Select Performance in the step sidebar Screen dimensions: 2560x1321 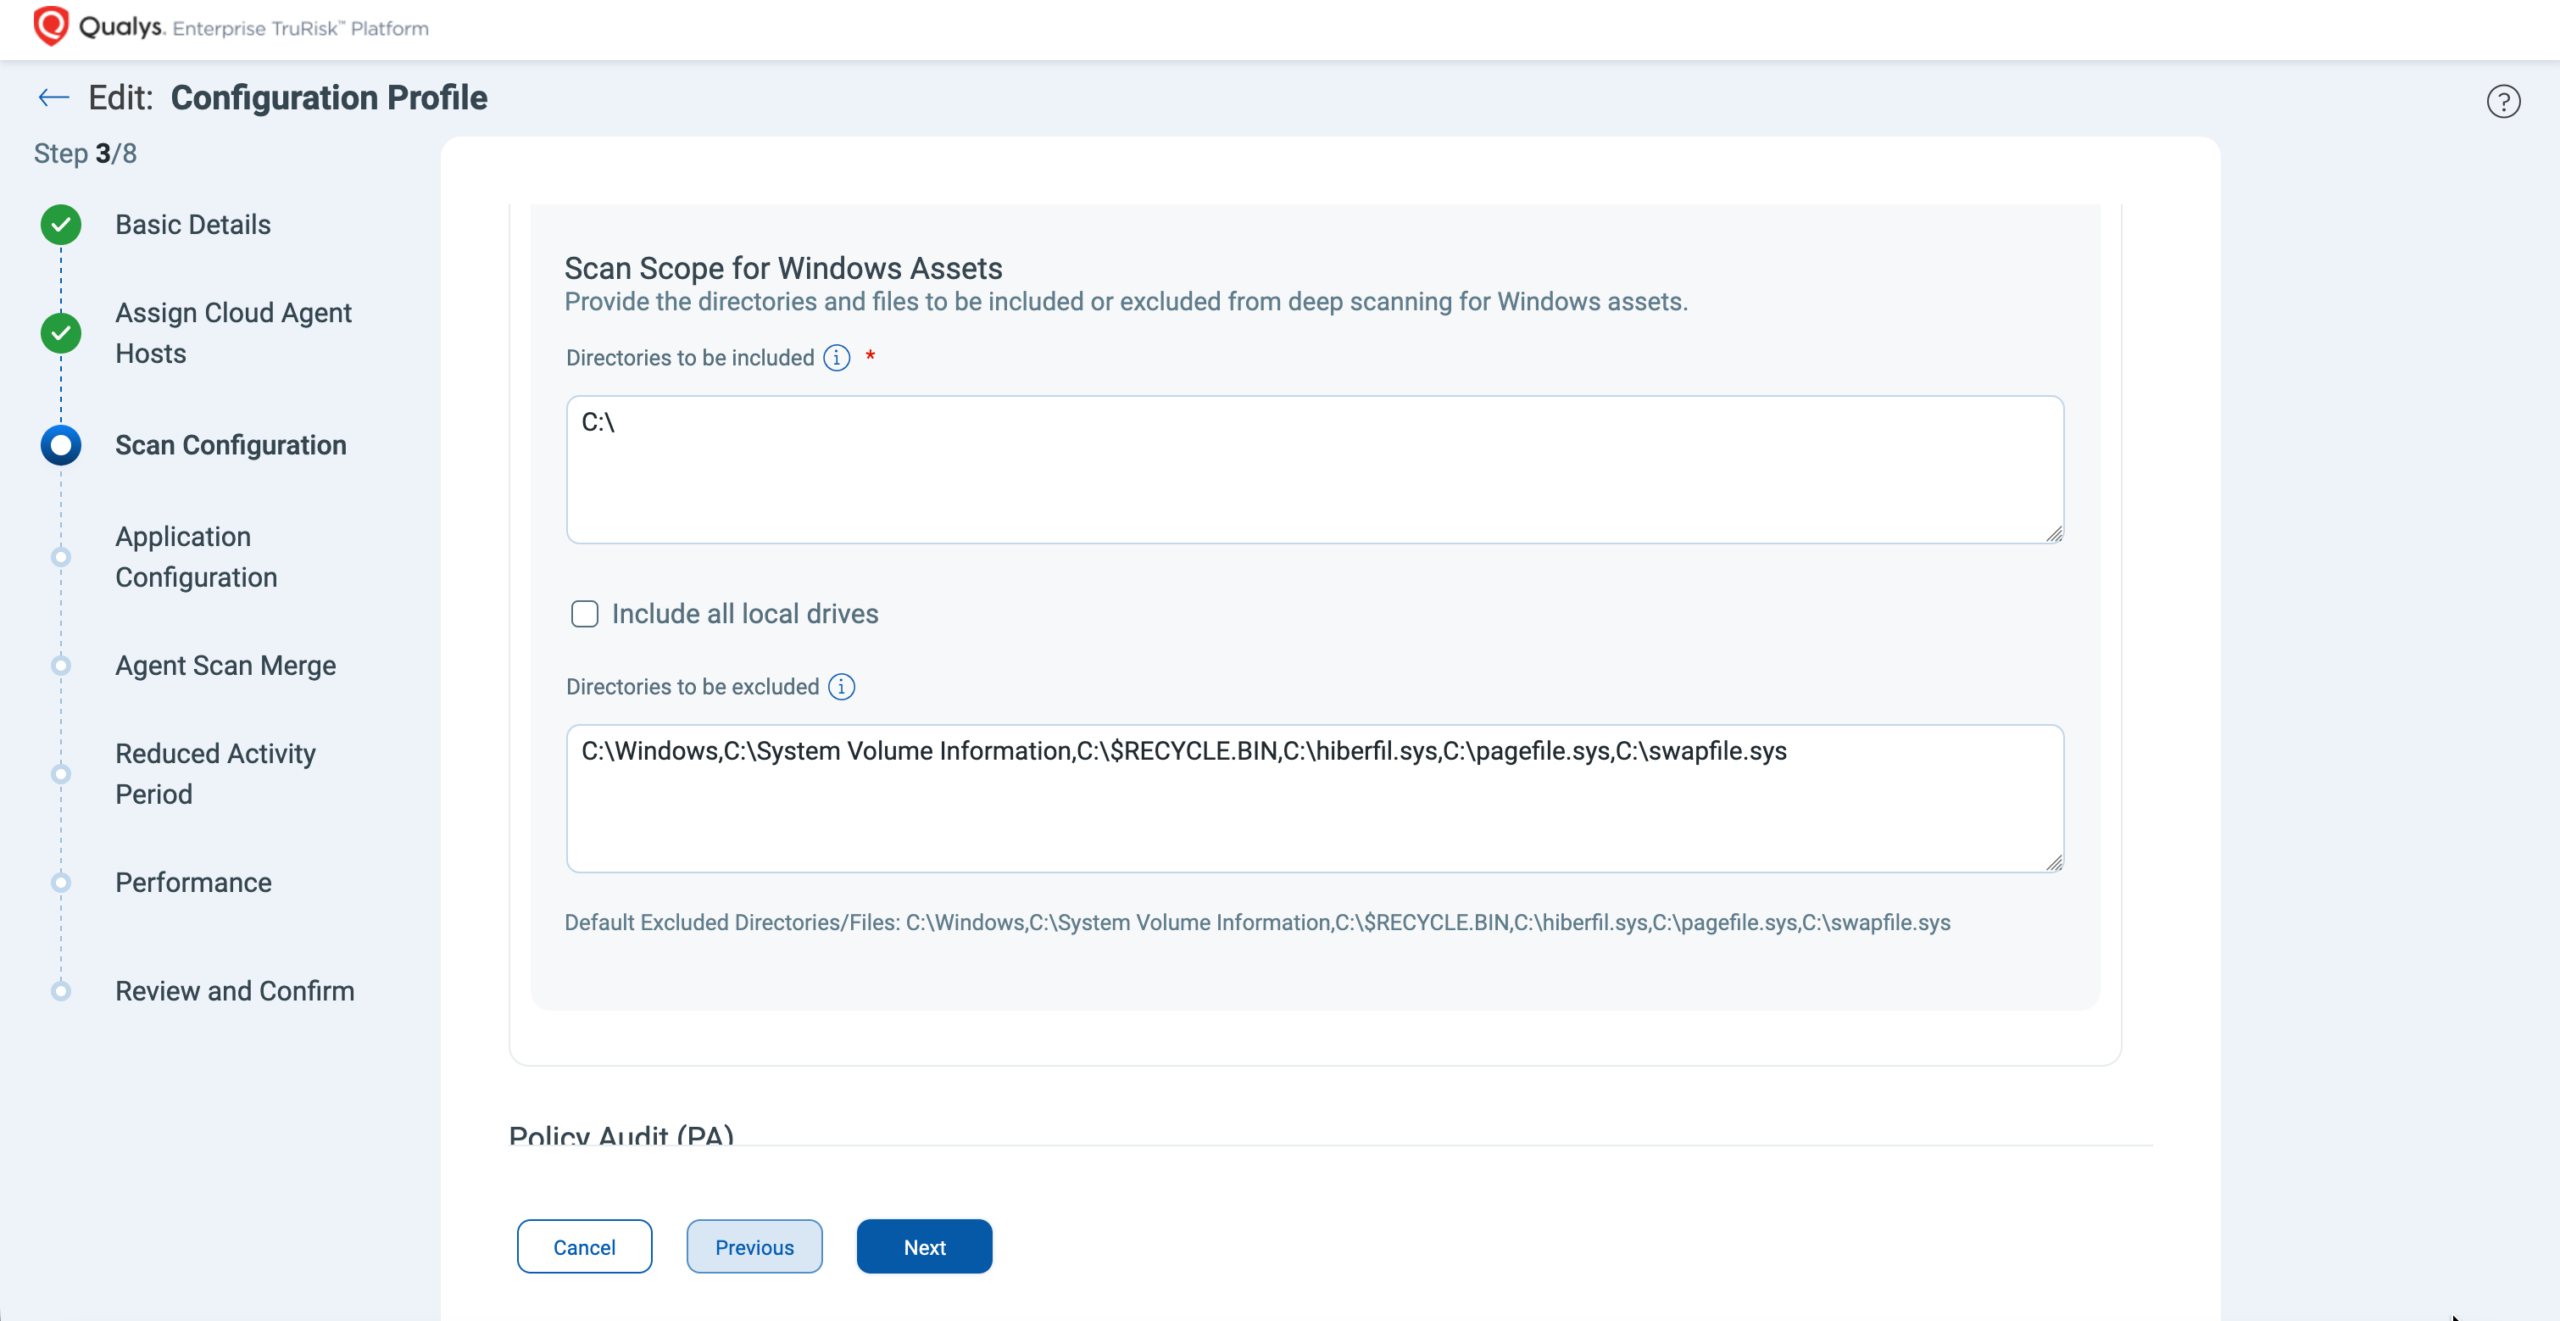(x=193, y=882)
